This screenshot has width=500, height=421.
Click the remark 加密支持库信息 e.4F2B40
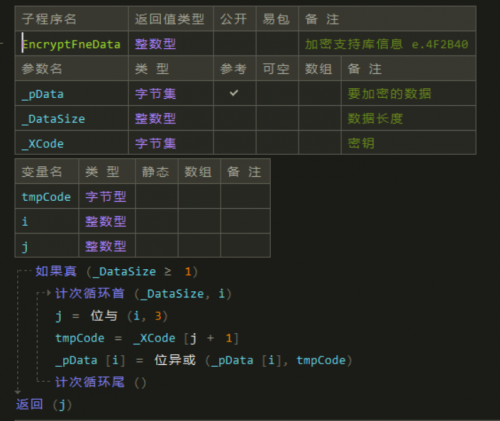[387, 44]
